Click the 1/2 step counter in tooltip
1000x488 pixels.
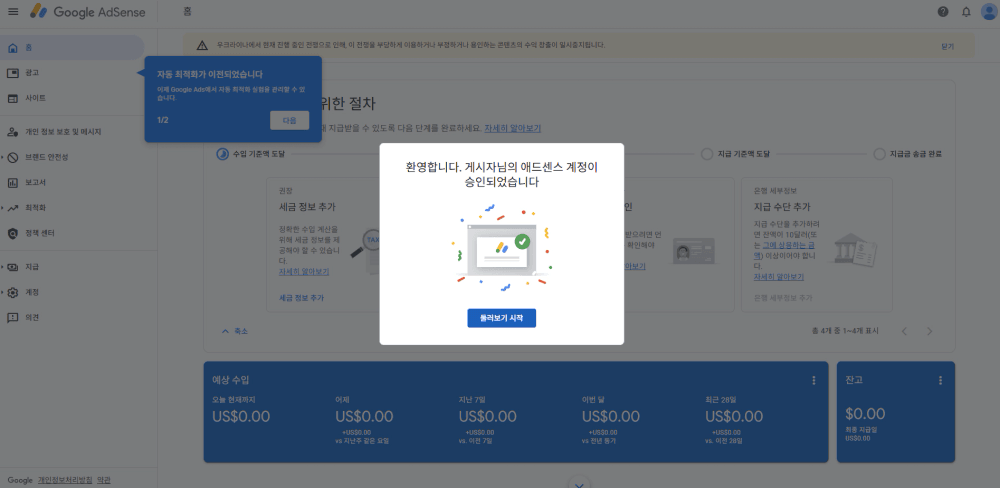163,120
